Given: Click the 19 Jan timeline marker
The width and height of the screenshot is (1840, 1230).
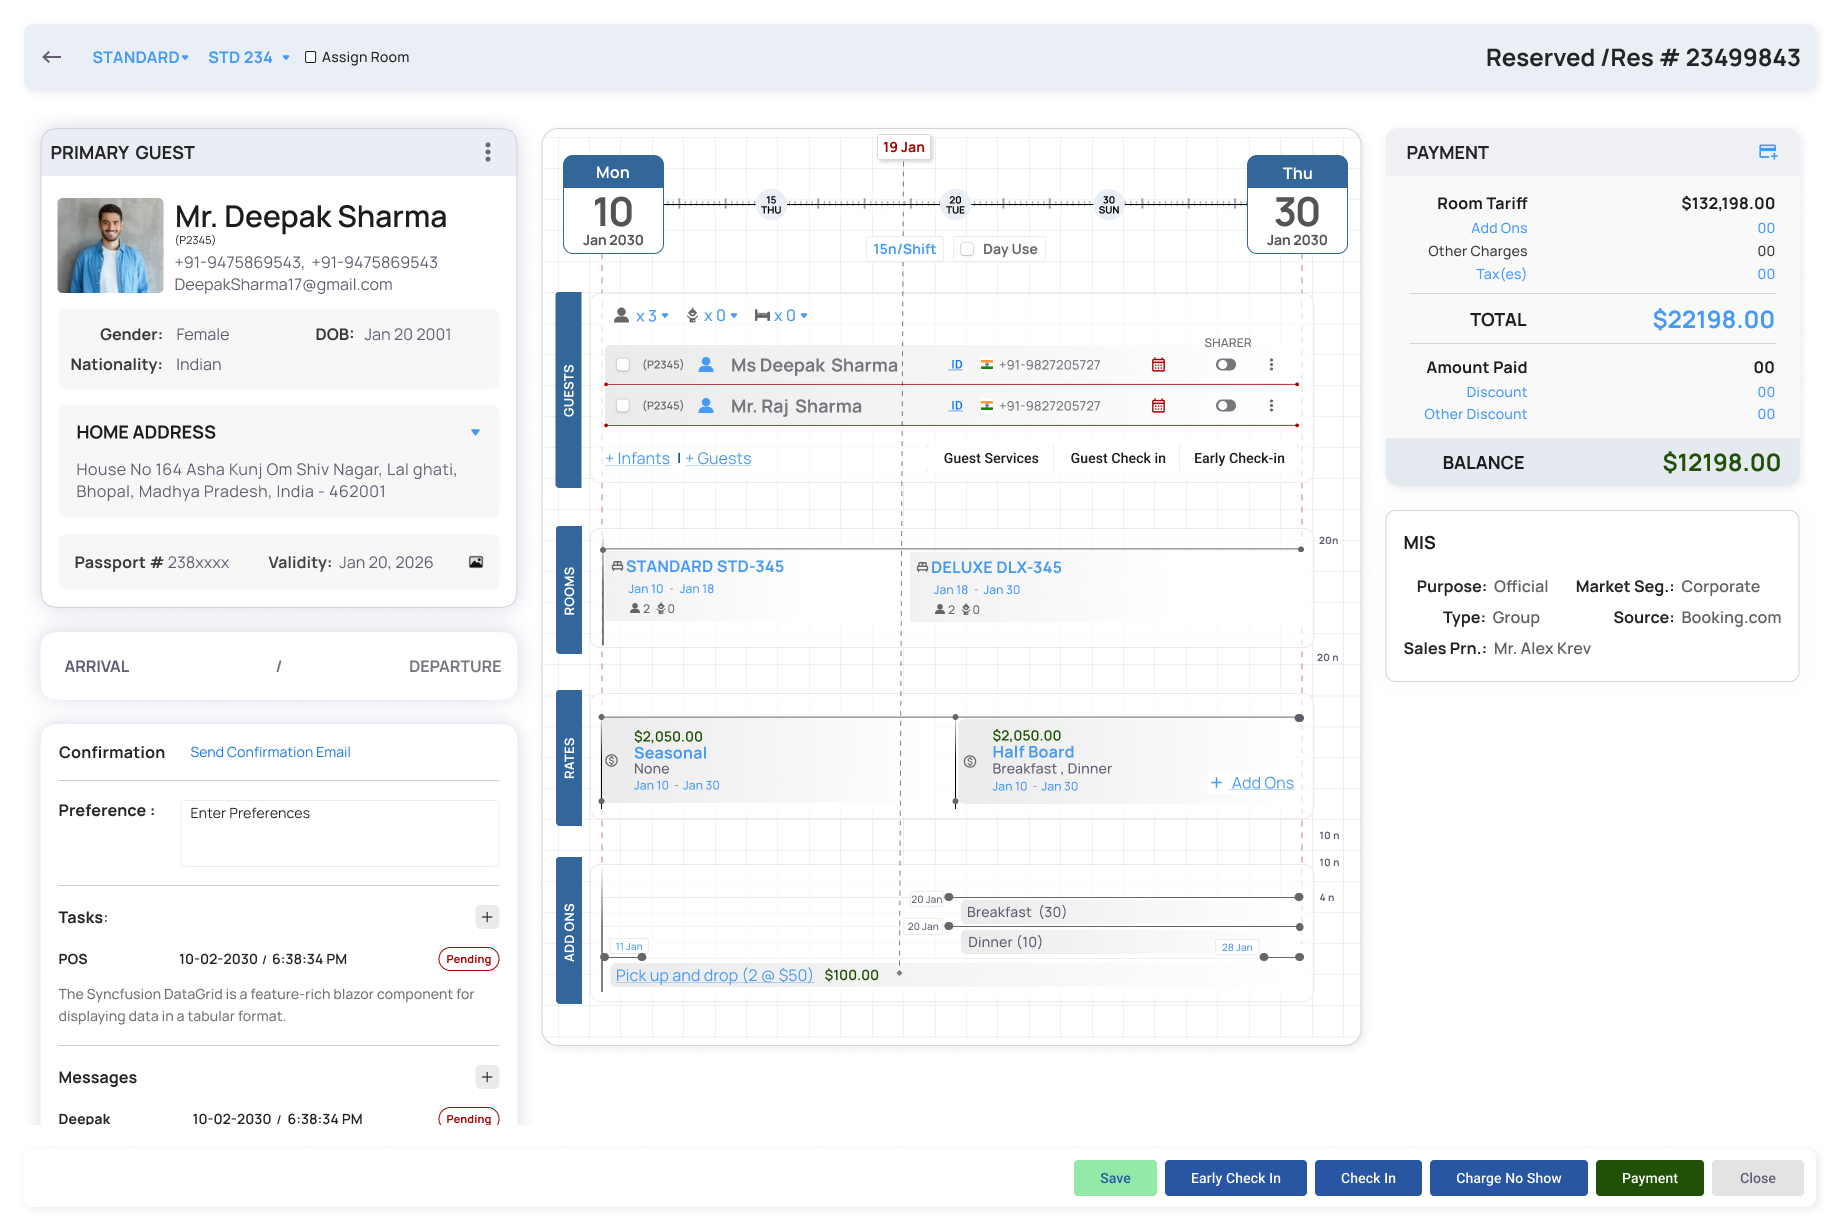Looking at the screenshot, I should pos(904,147).
